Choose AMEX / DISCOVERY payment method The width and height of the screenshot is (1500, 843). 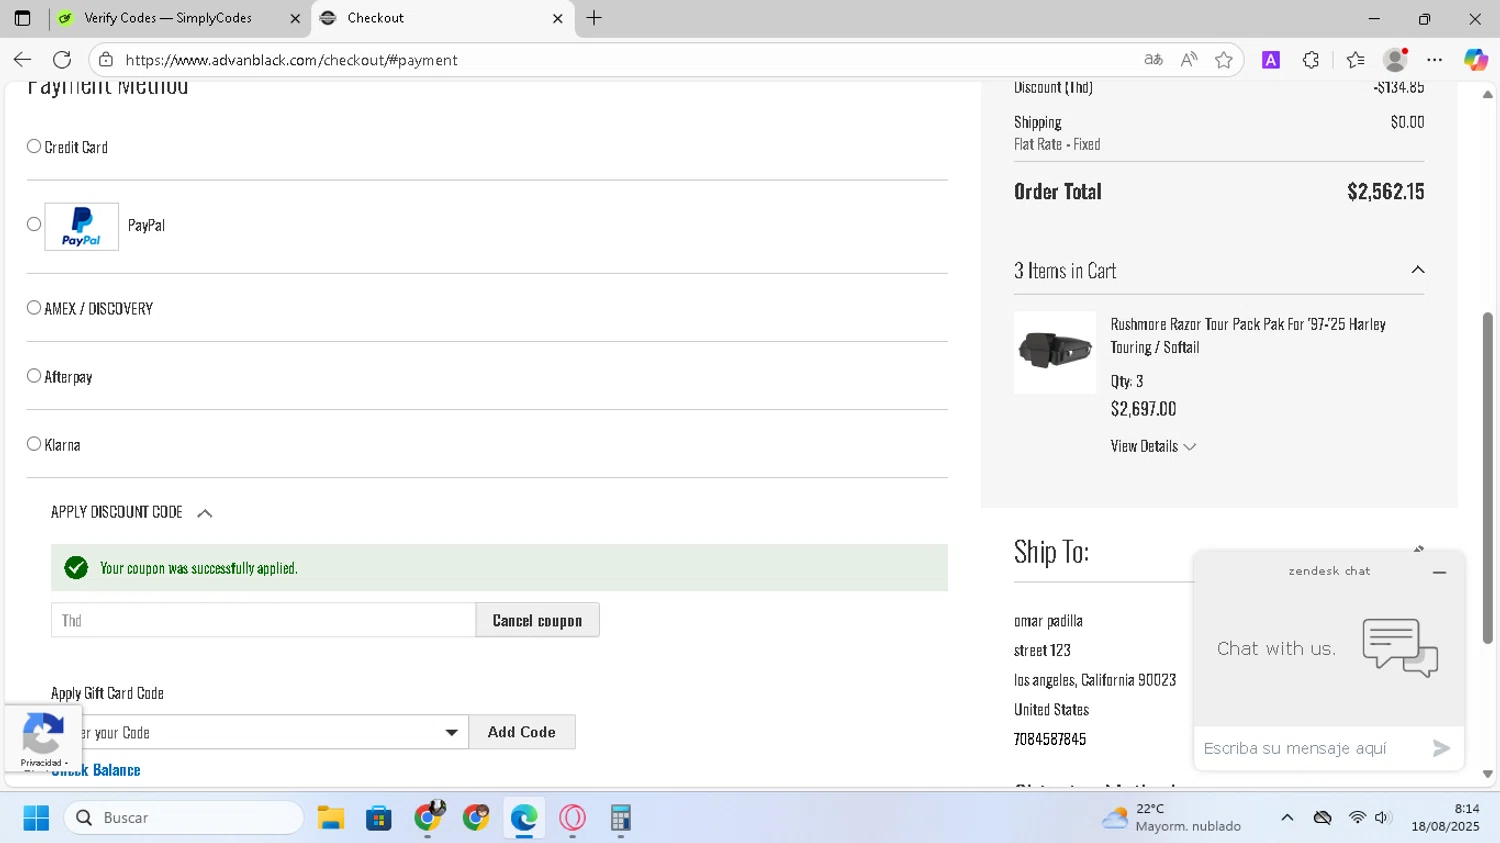pos(34,308)
